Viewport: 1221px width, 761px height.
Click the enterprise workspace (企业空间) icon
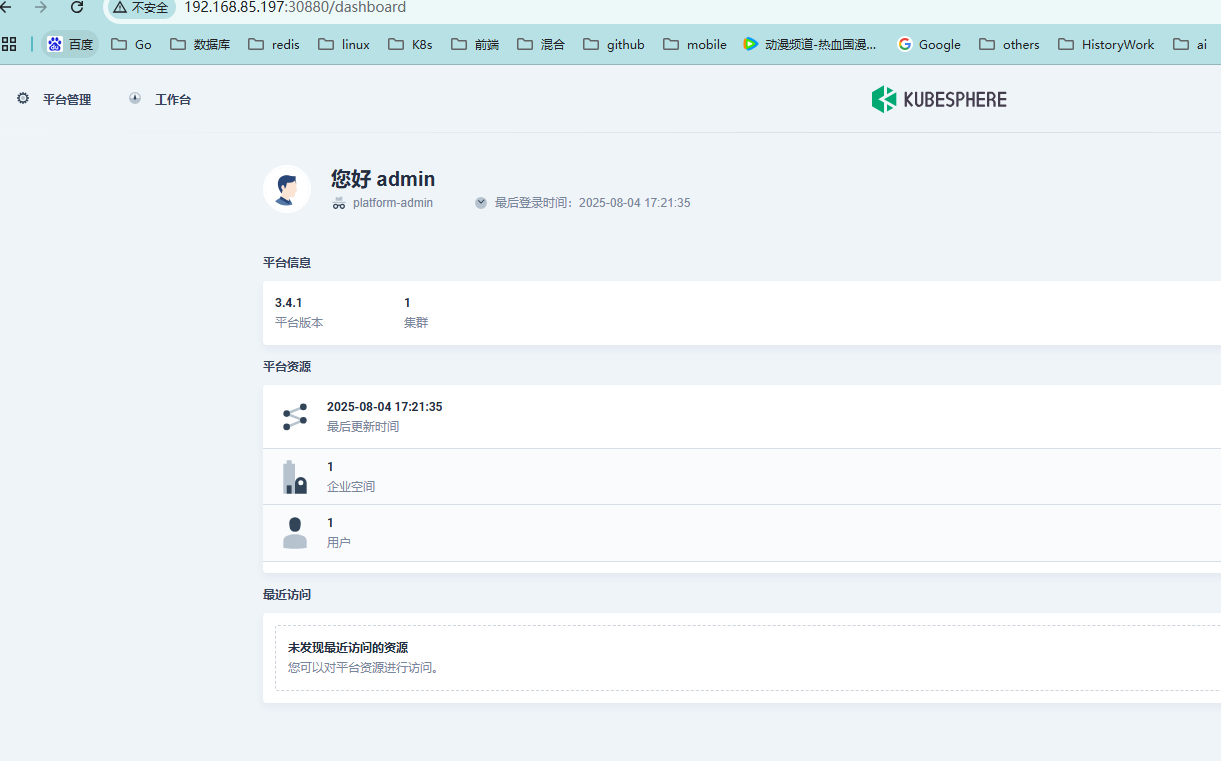click(295, 477)
